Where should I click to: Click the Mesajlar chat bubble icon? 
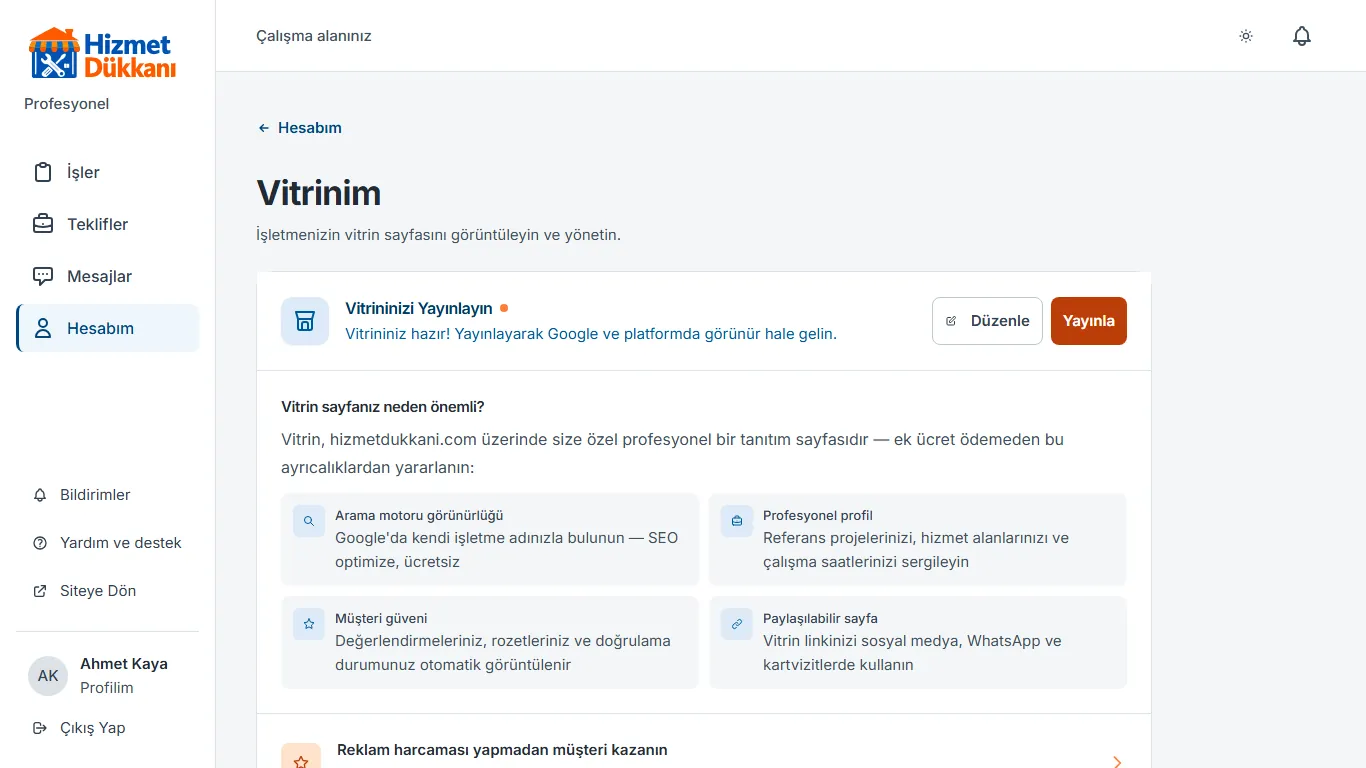tap(43, 276)
